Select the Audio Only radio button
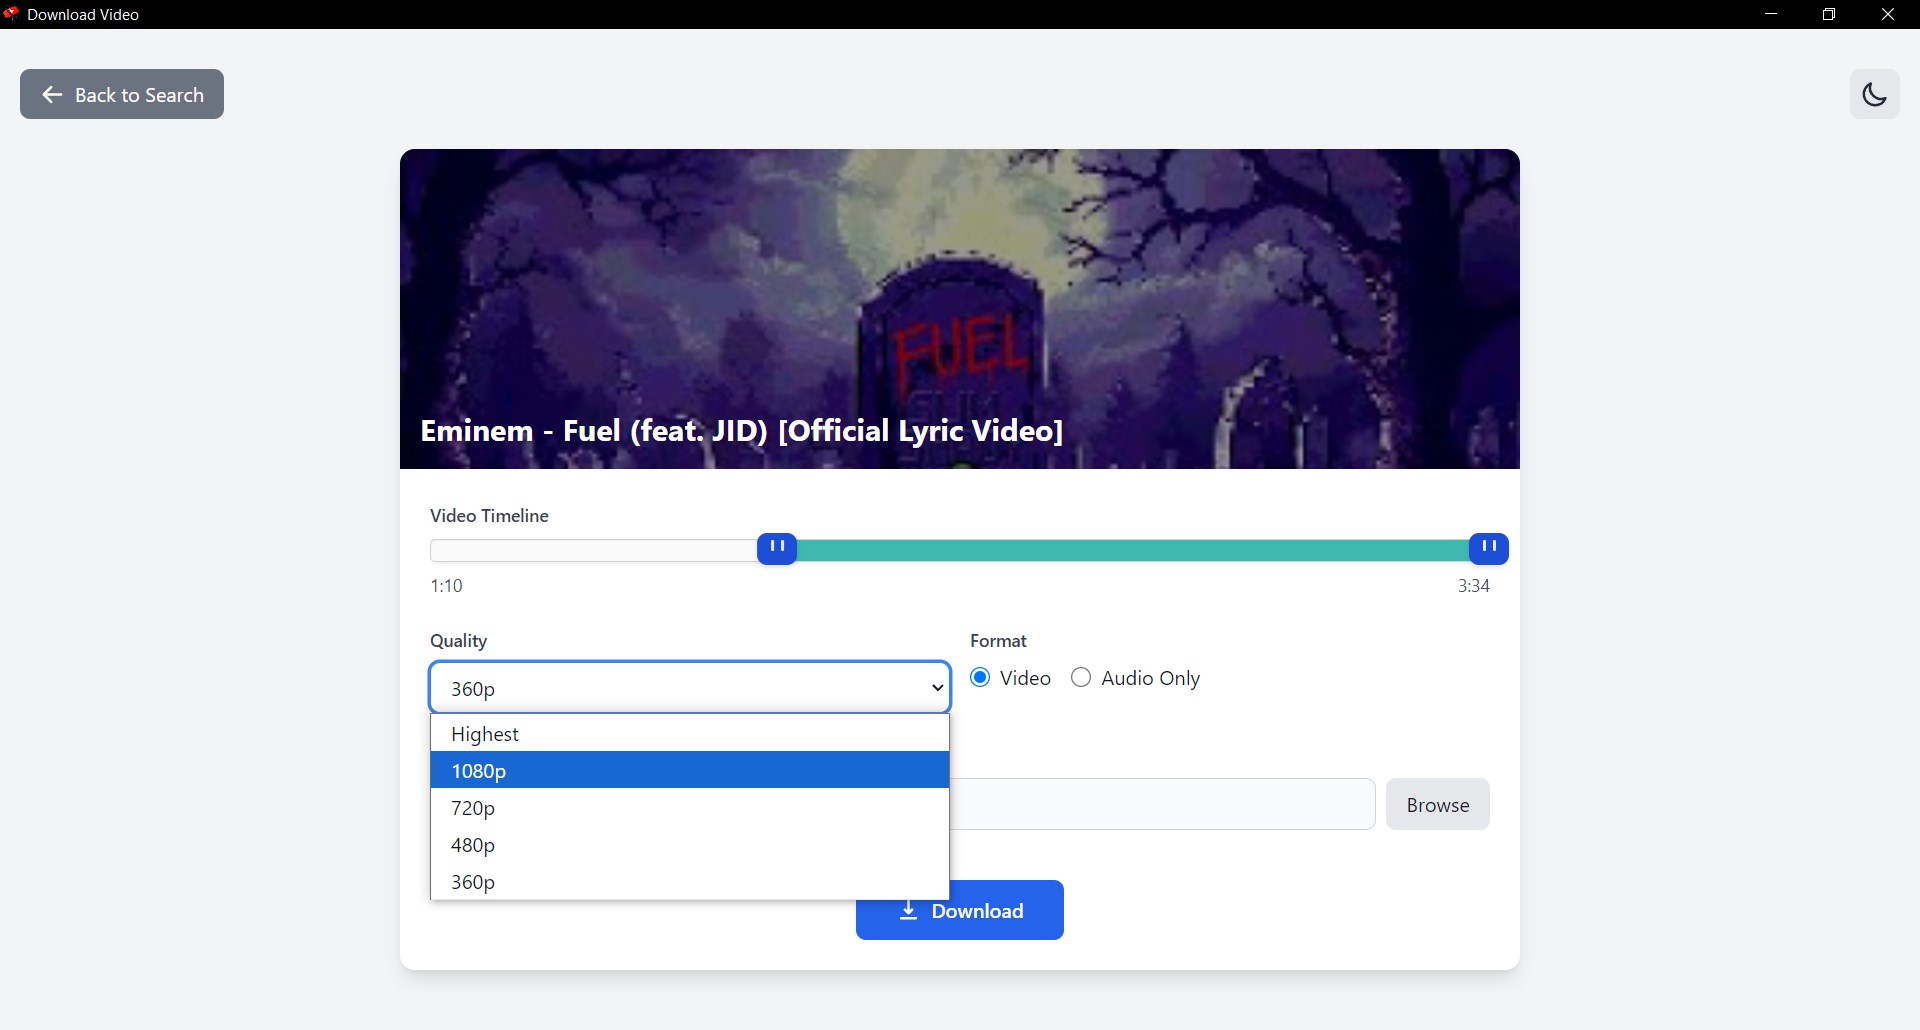Screen dimensions: 1920x1030 tap(1081, 678)
